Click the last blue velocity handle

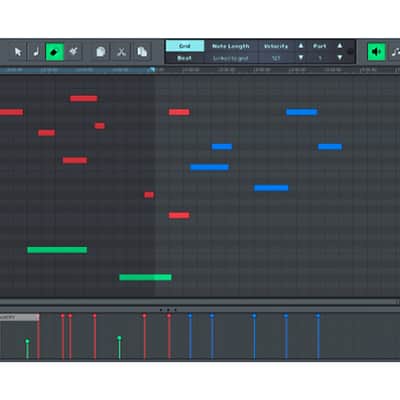click(318, 315)
